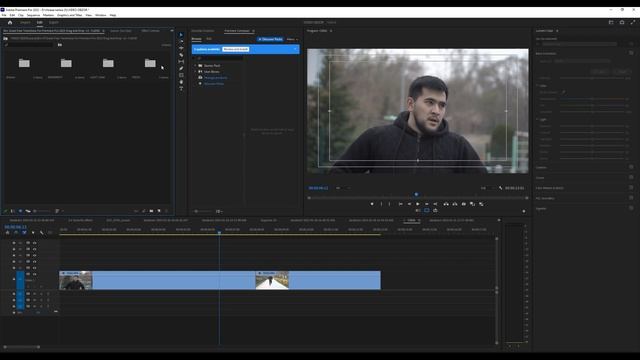Select the Selection tool in tools panel
640x360 pixels.
pyautogui.click(x=181, y=35)
